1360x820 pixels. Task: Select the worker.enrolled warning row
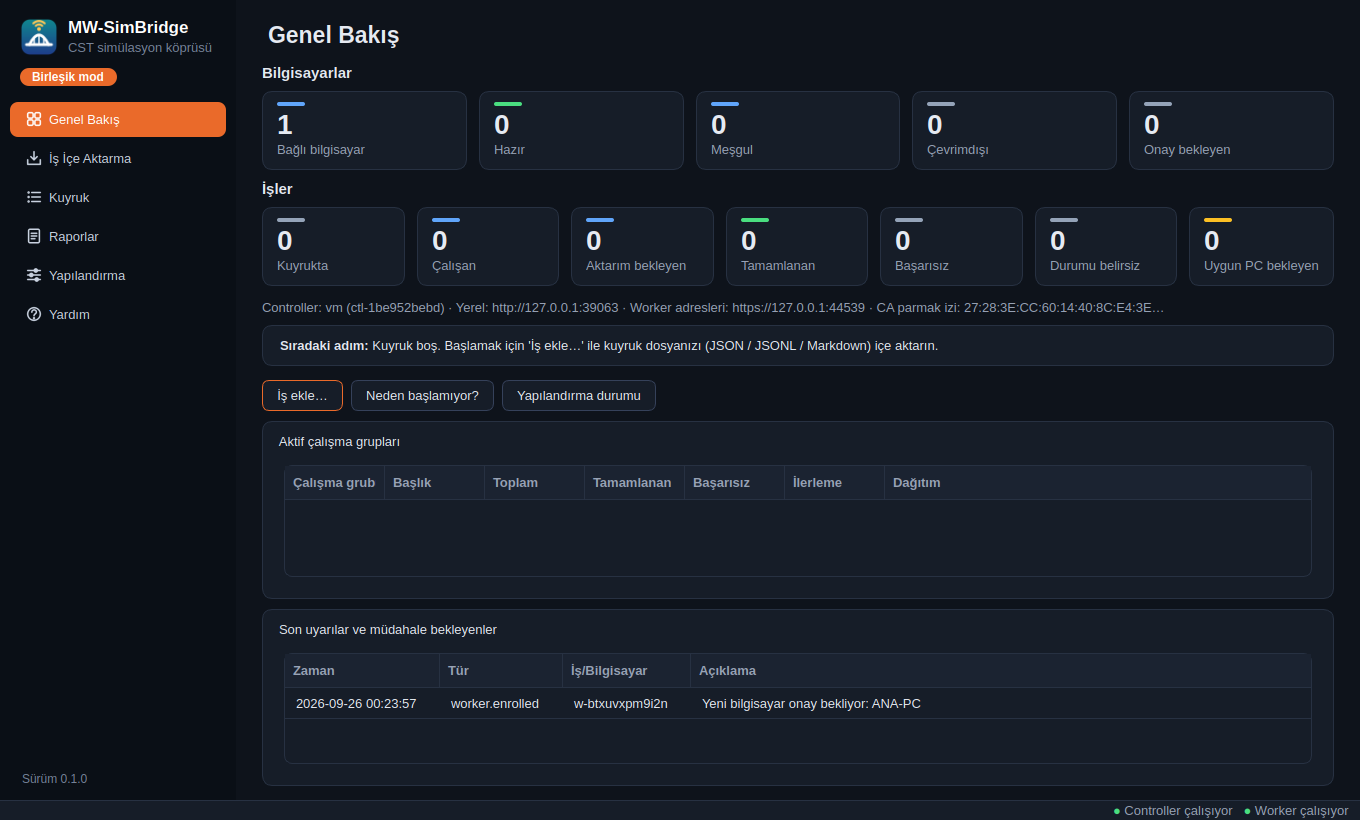point(797,703)
